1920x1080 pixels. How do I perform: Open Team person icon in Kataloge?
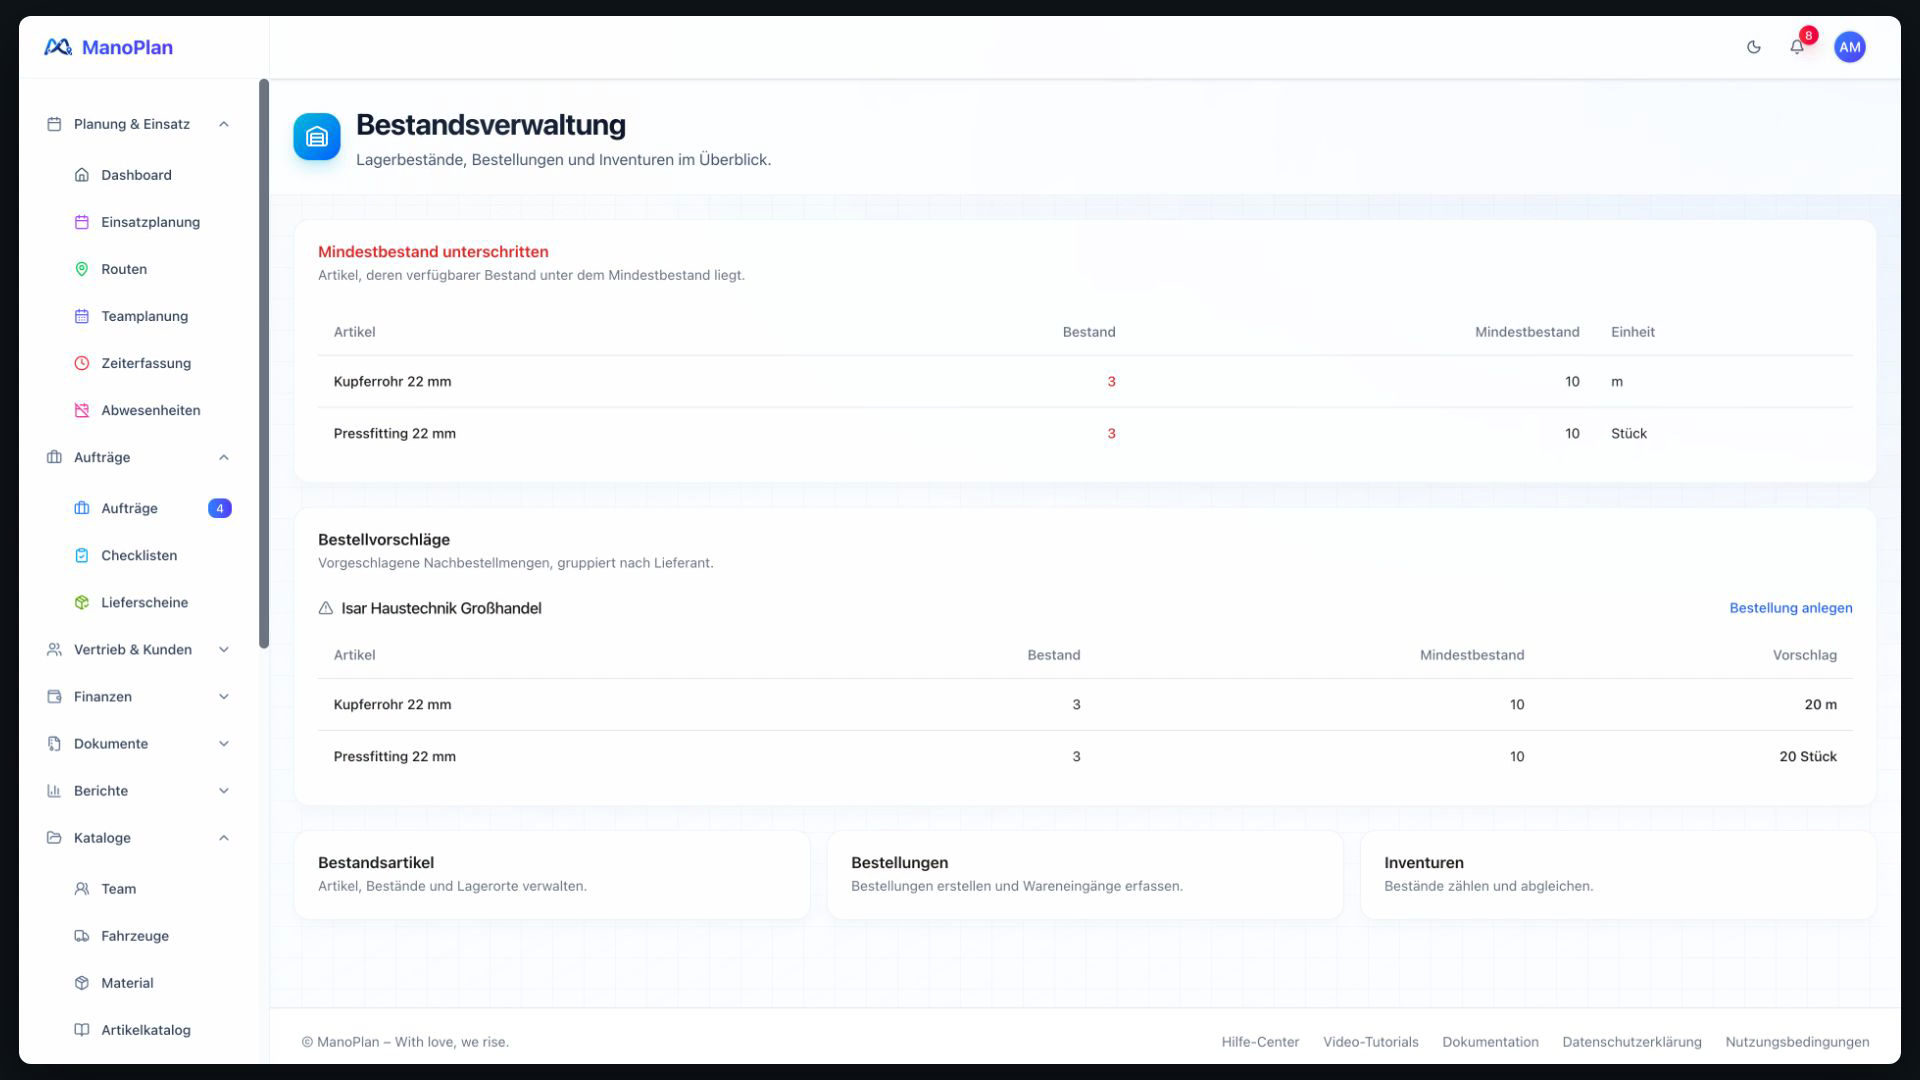(x=82, y=889)
